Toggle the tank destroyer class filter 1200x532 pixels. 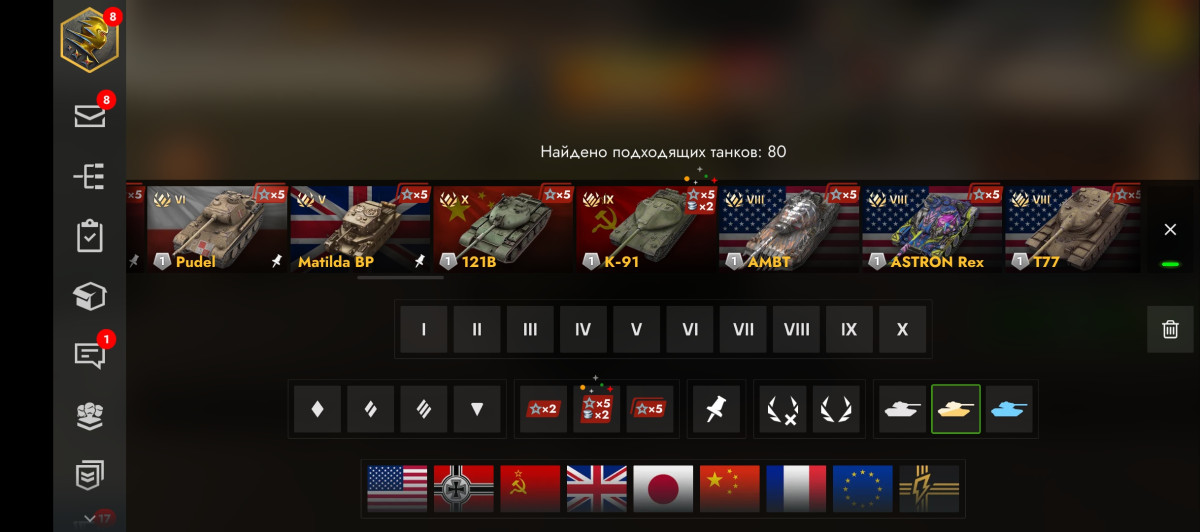point(477,409)
